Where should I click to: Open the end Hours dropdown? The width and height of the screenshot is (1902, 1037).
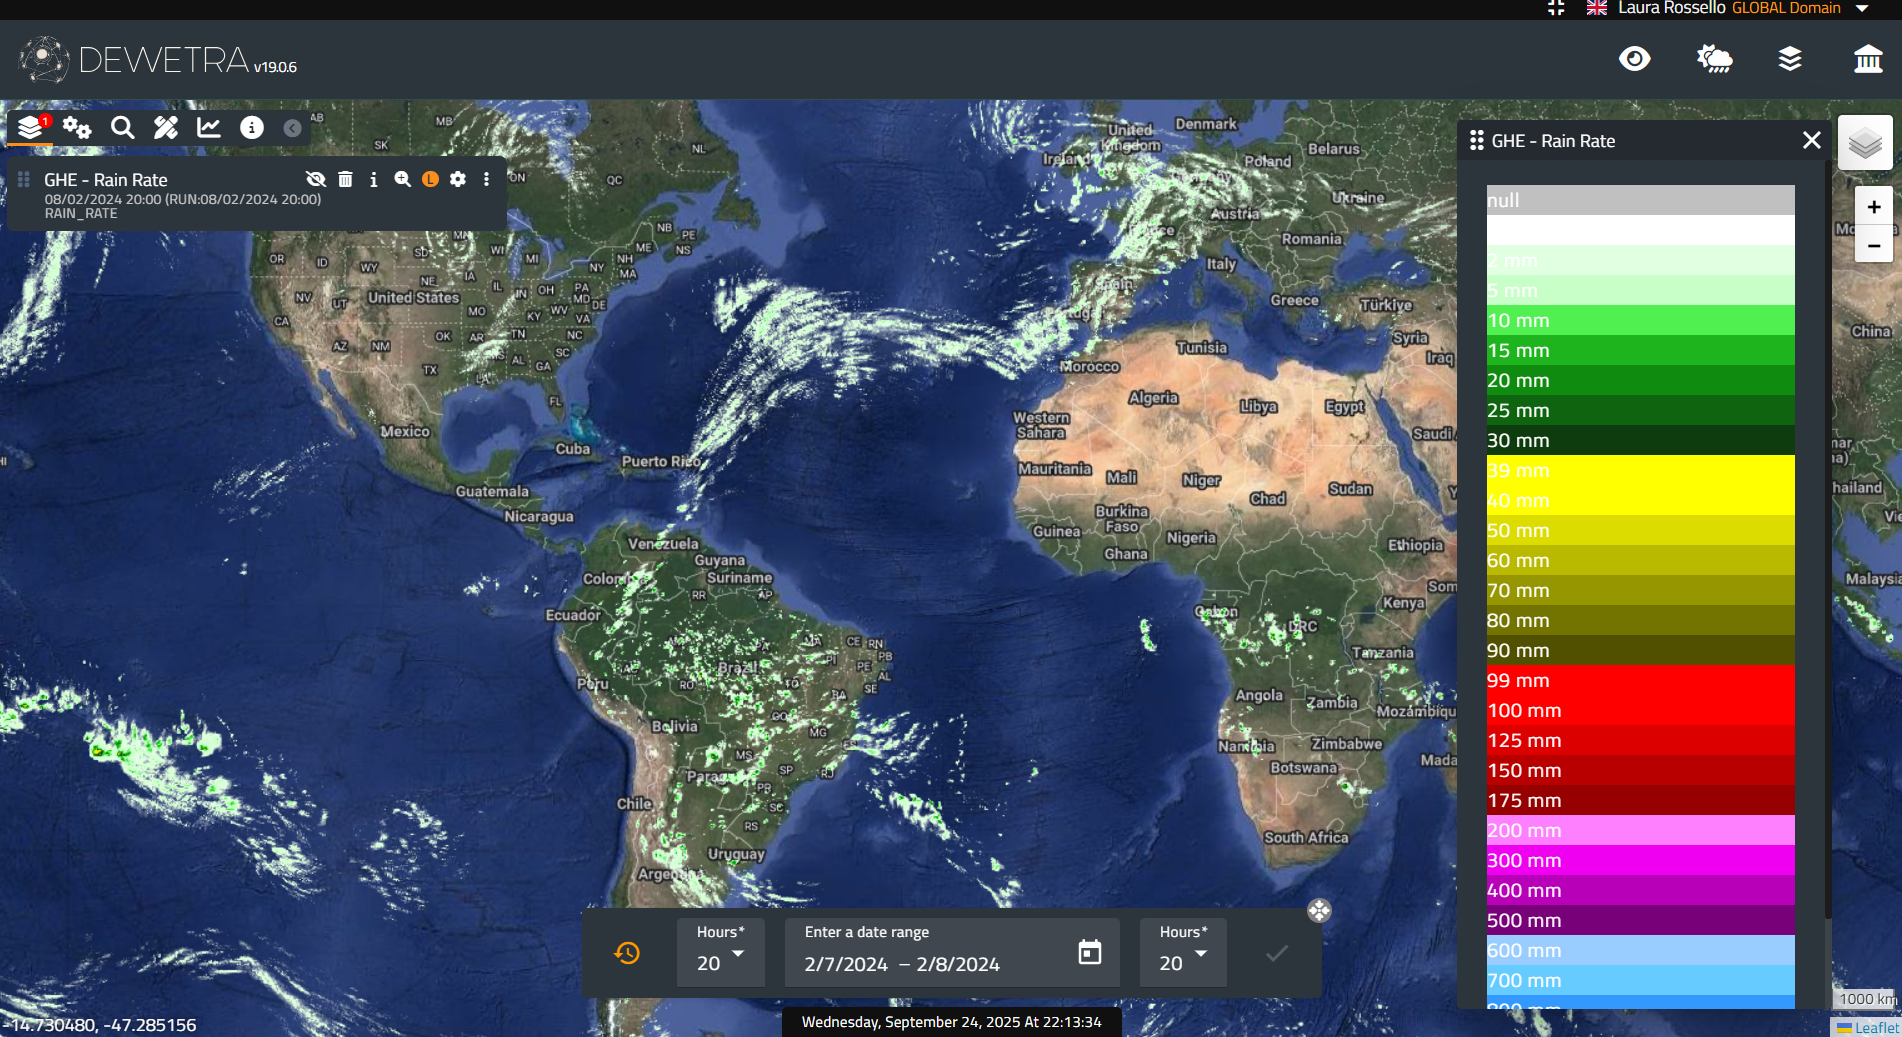[1183, 953]
